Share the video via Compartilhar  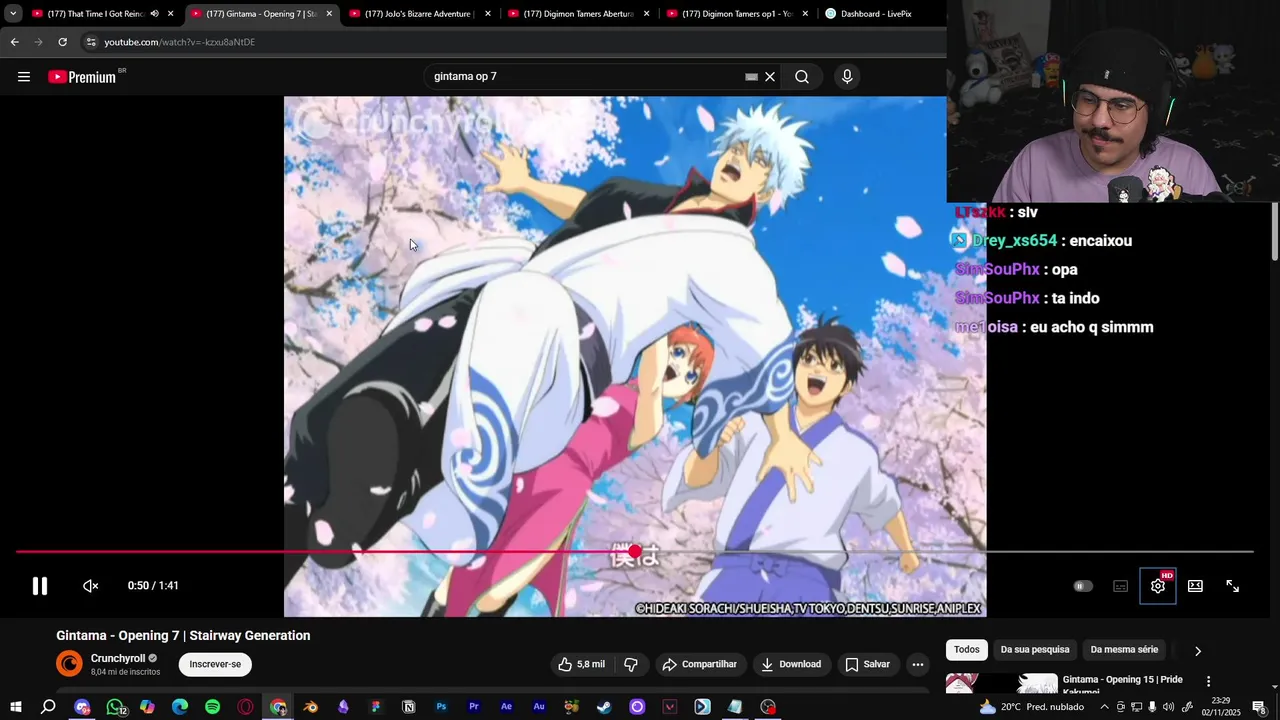pos(700,664)
